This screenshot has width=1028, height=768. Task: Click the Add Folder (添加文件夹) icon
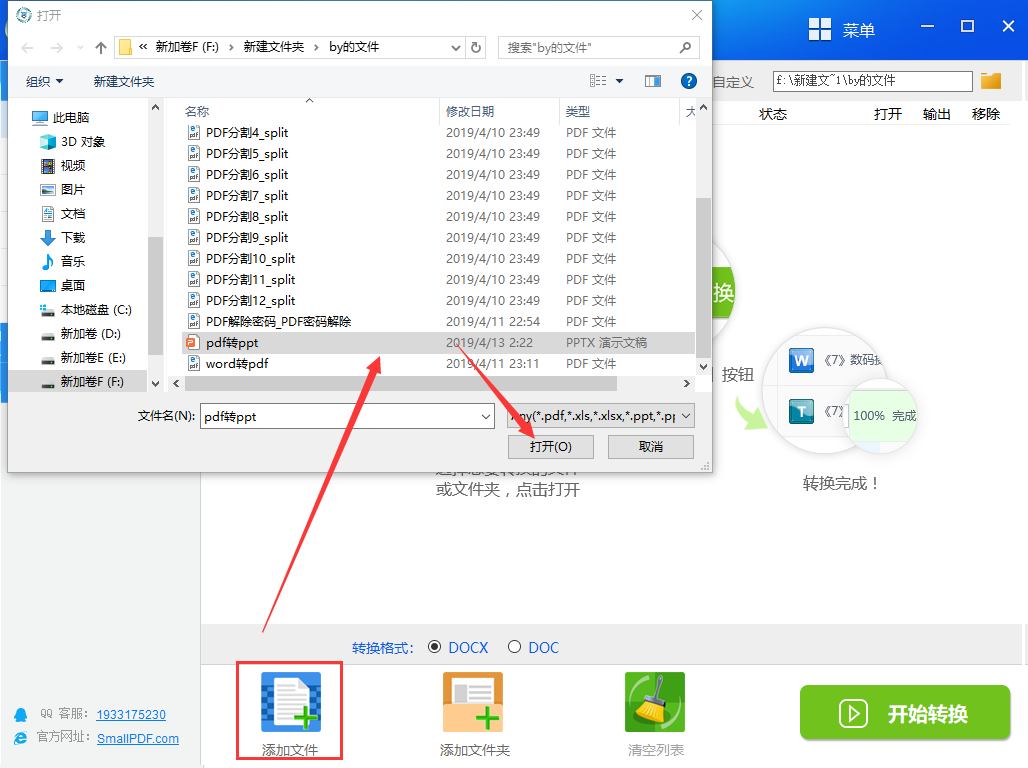point(473,703)
